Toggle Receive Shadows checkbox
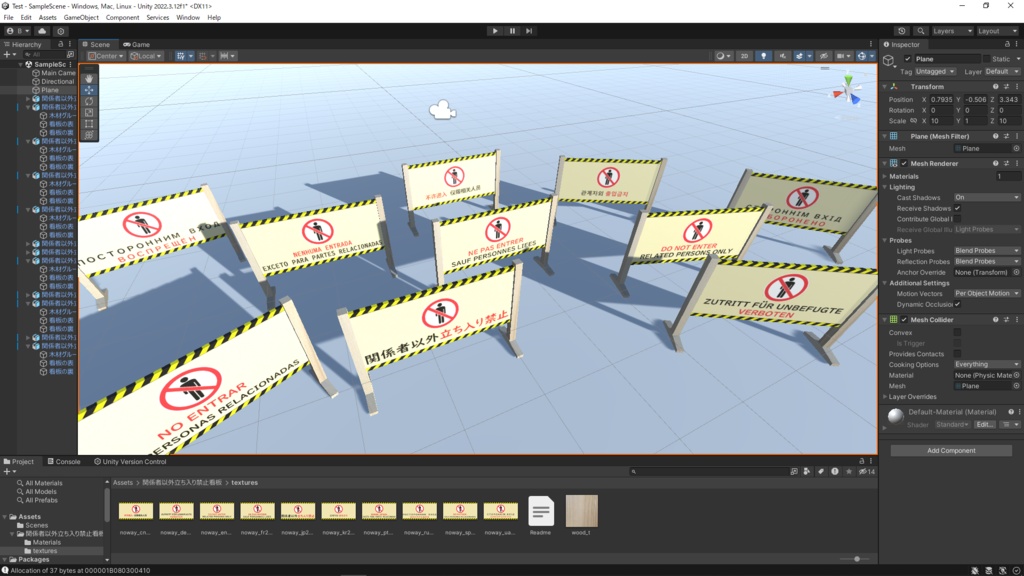This screenshot has height=576, width=1024. (x=957, y=208)
